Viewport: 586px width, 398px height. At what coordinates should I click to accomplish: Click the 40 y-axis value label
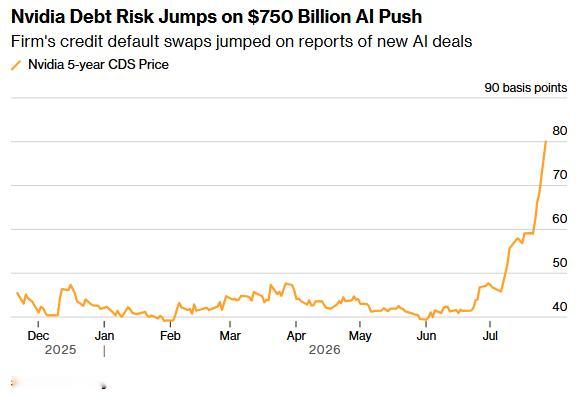coord(559,307)
